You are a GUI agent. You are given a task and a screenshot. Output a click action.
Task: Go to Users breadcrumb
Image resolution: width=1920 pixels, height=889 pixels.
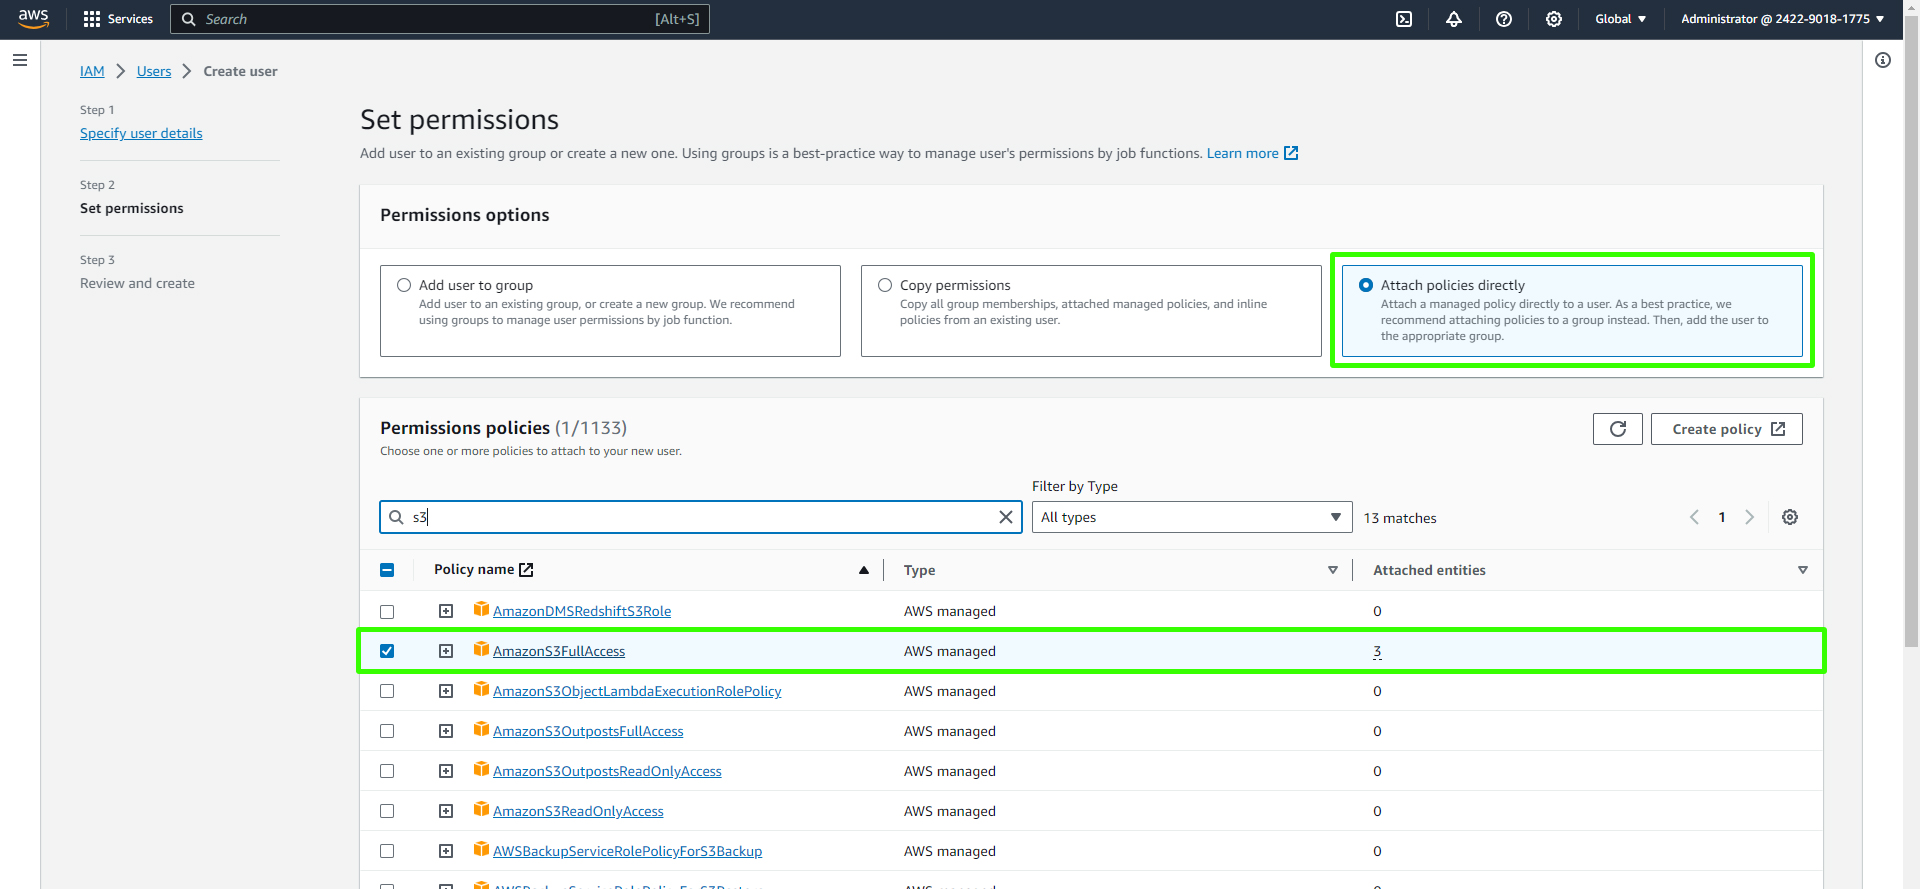pyautogui.click(x=154, y=71)
